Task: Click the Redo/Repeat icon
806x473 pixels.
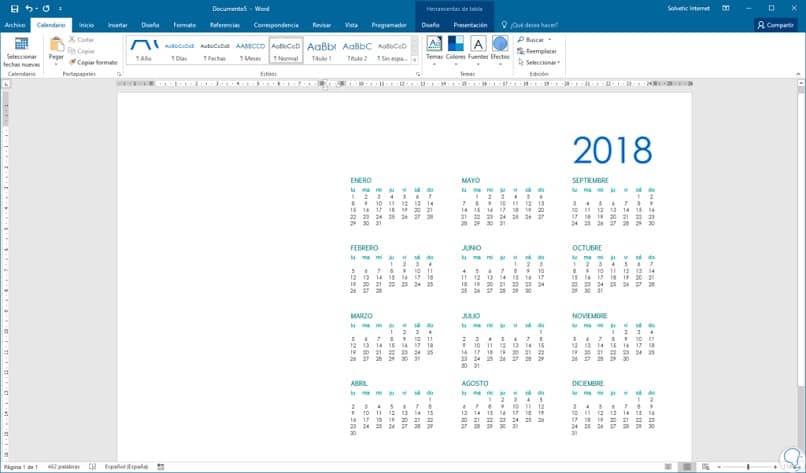Action: tap(46, 9)
